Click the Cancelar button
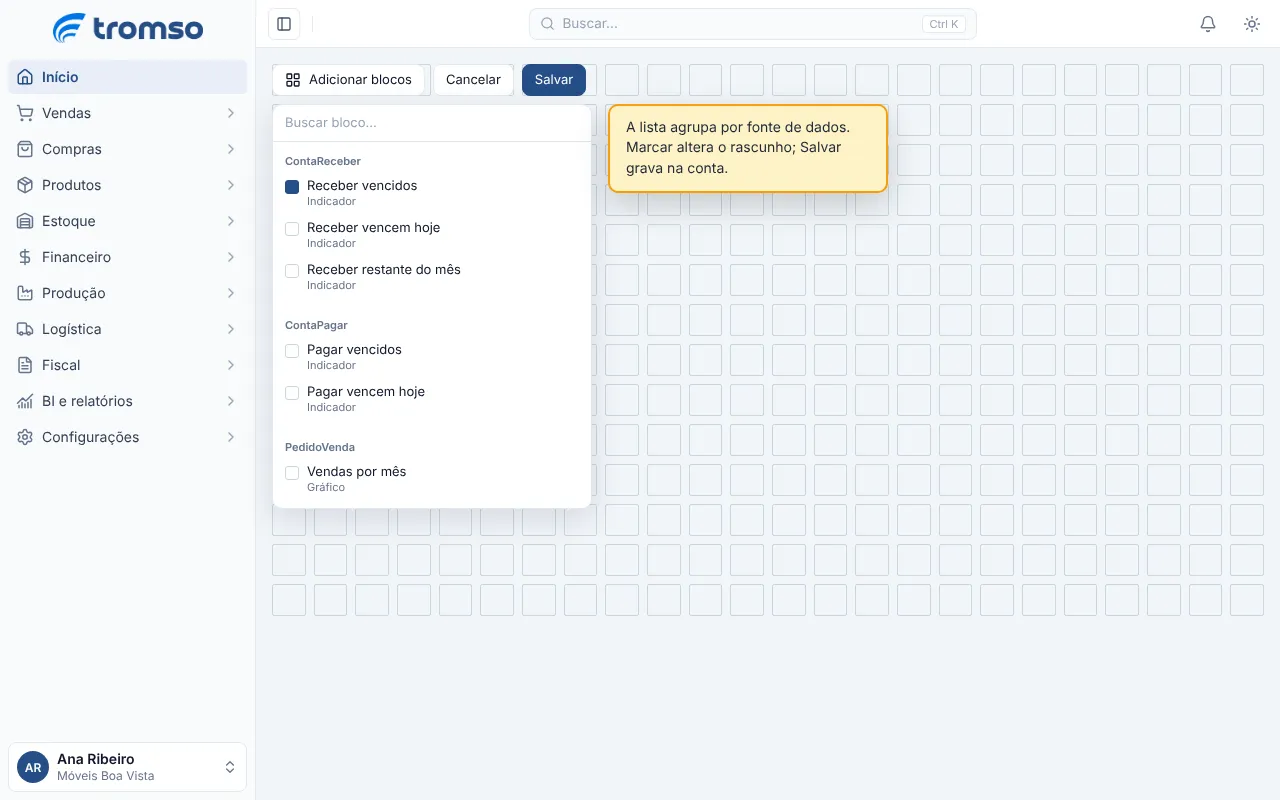The image size is (1280, 800). point(474,80)
